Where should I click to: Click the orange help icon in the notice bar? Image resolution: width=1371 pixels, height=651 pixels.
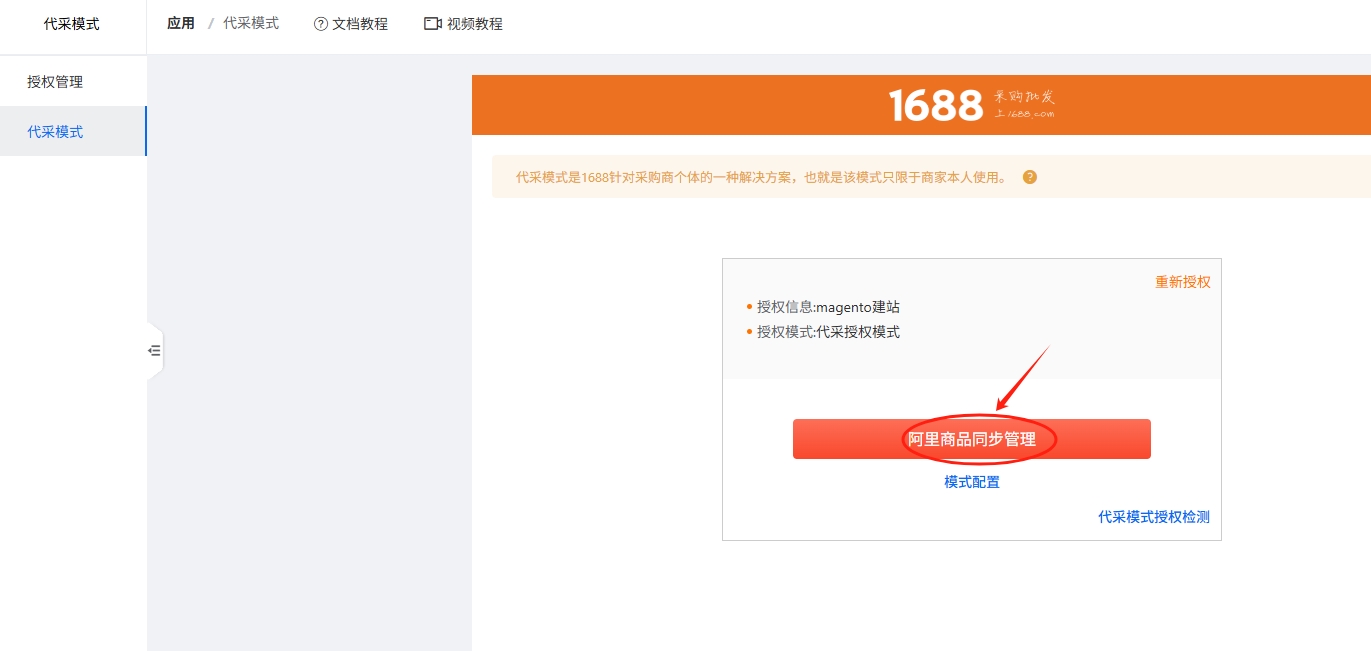[1030, 177]
